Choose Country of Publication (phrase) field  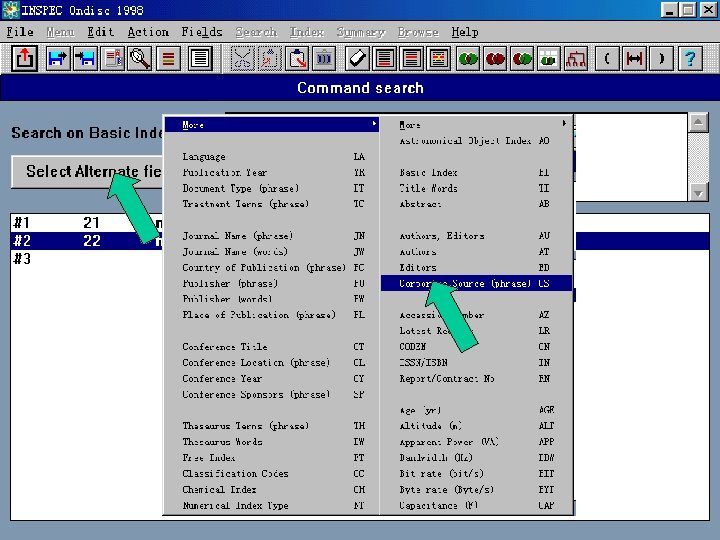pos(272,267)
